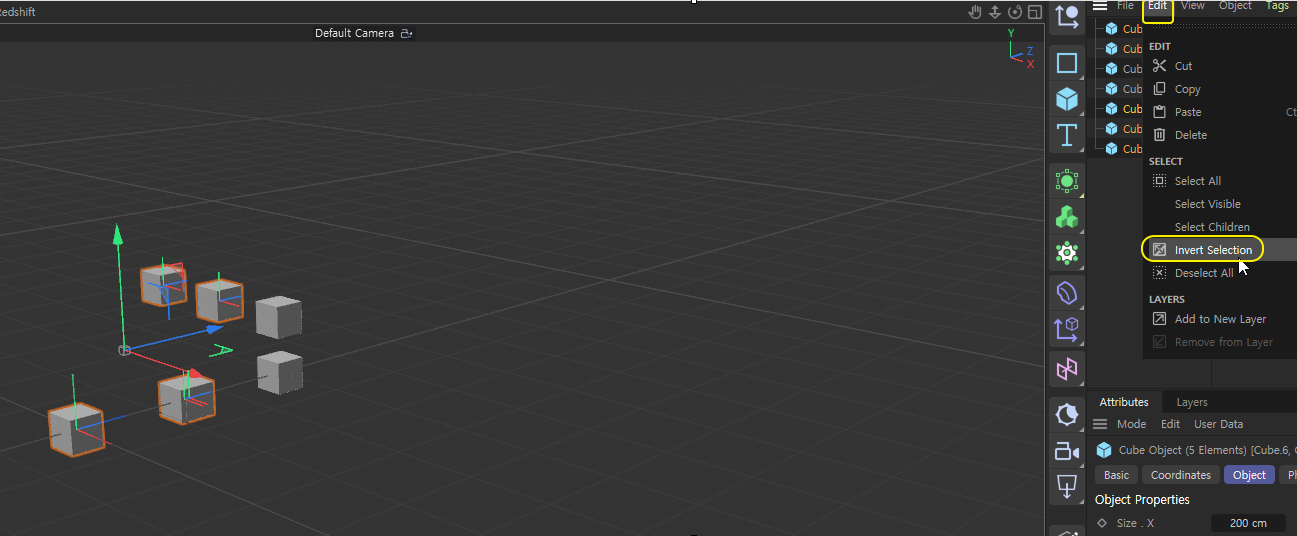Click the viewport move/dolly arrows icon
1297x536 pixels.
(x=995, y=12)
